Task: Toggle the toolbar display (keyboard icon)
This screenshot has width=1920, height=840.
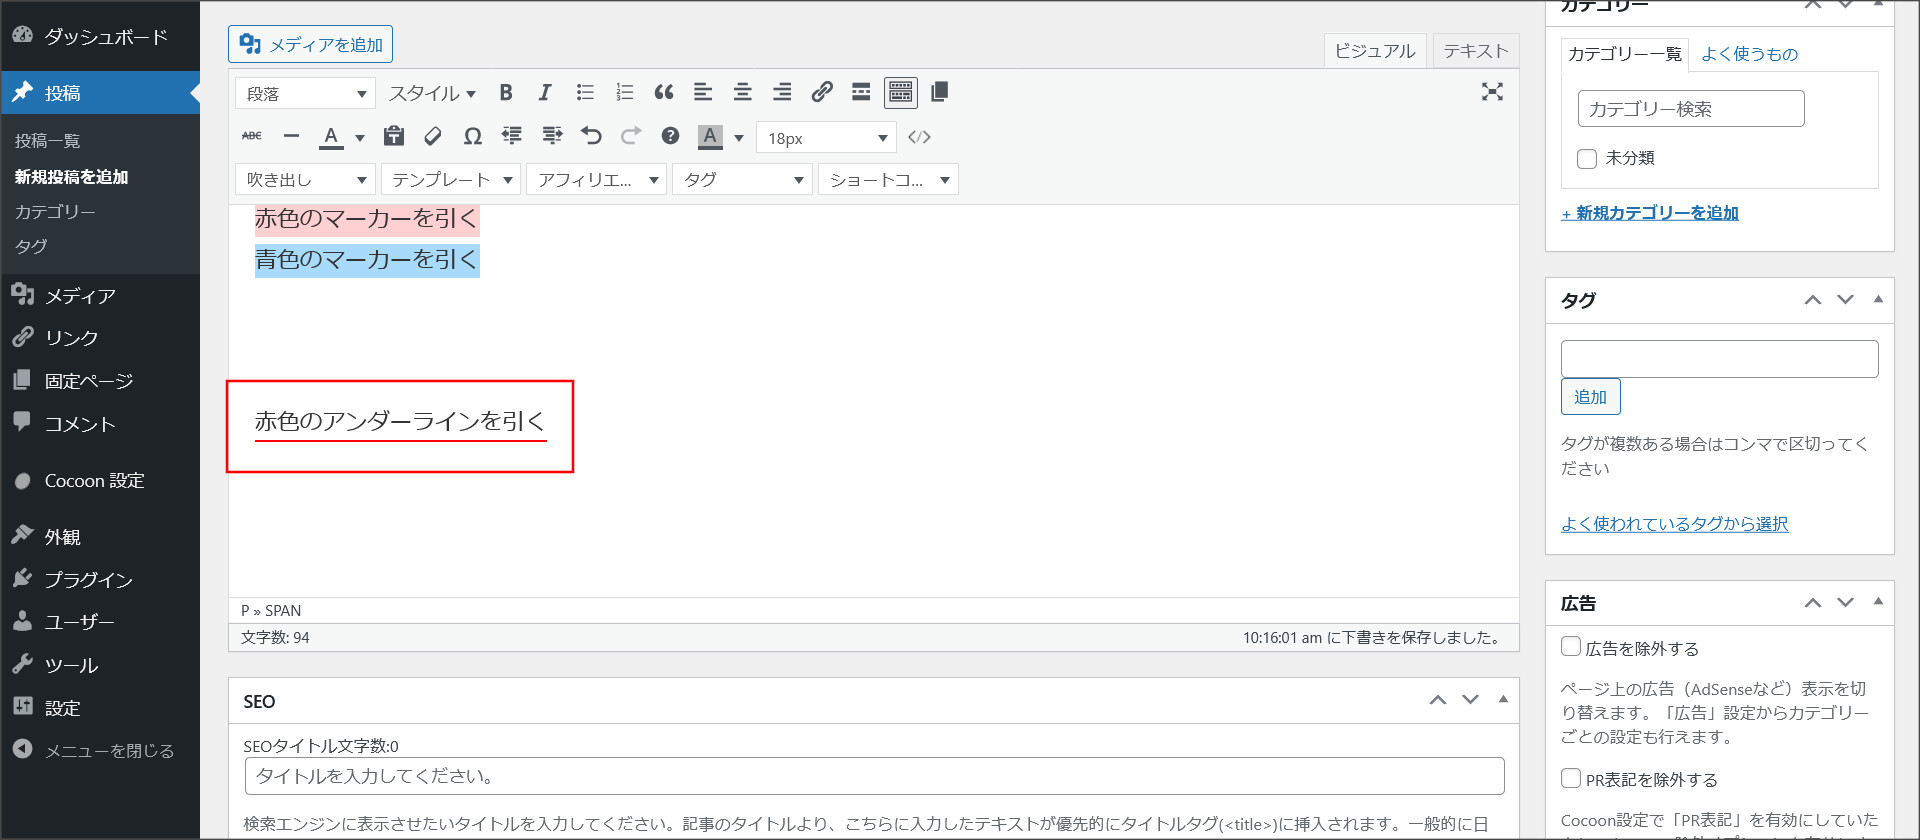Action: (x=901, y=93)
